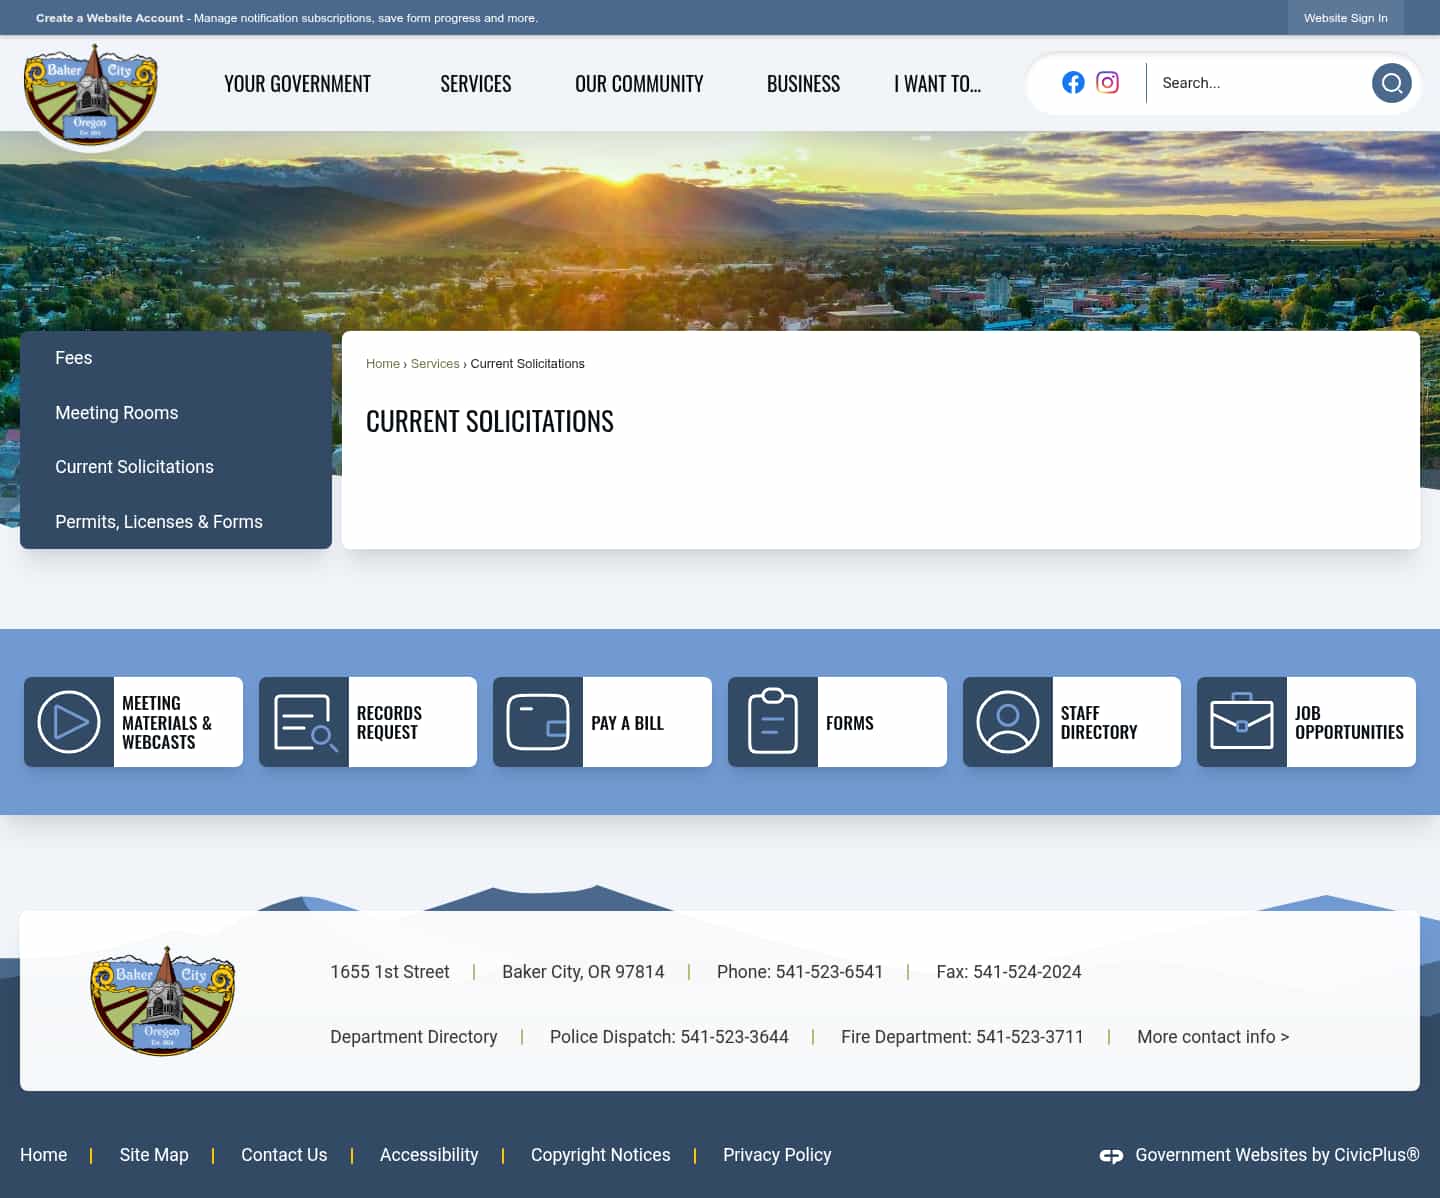Click the Records Request document icon
The width and height of the screenshot is (1440, 1198).
coord(303,721)
